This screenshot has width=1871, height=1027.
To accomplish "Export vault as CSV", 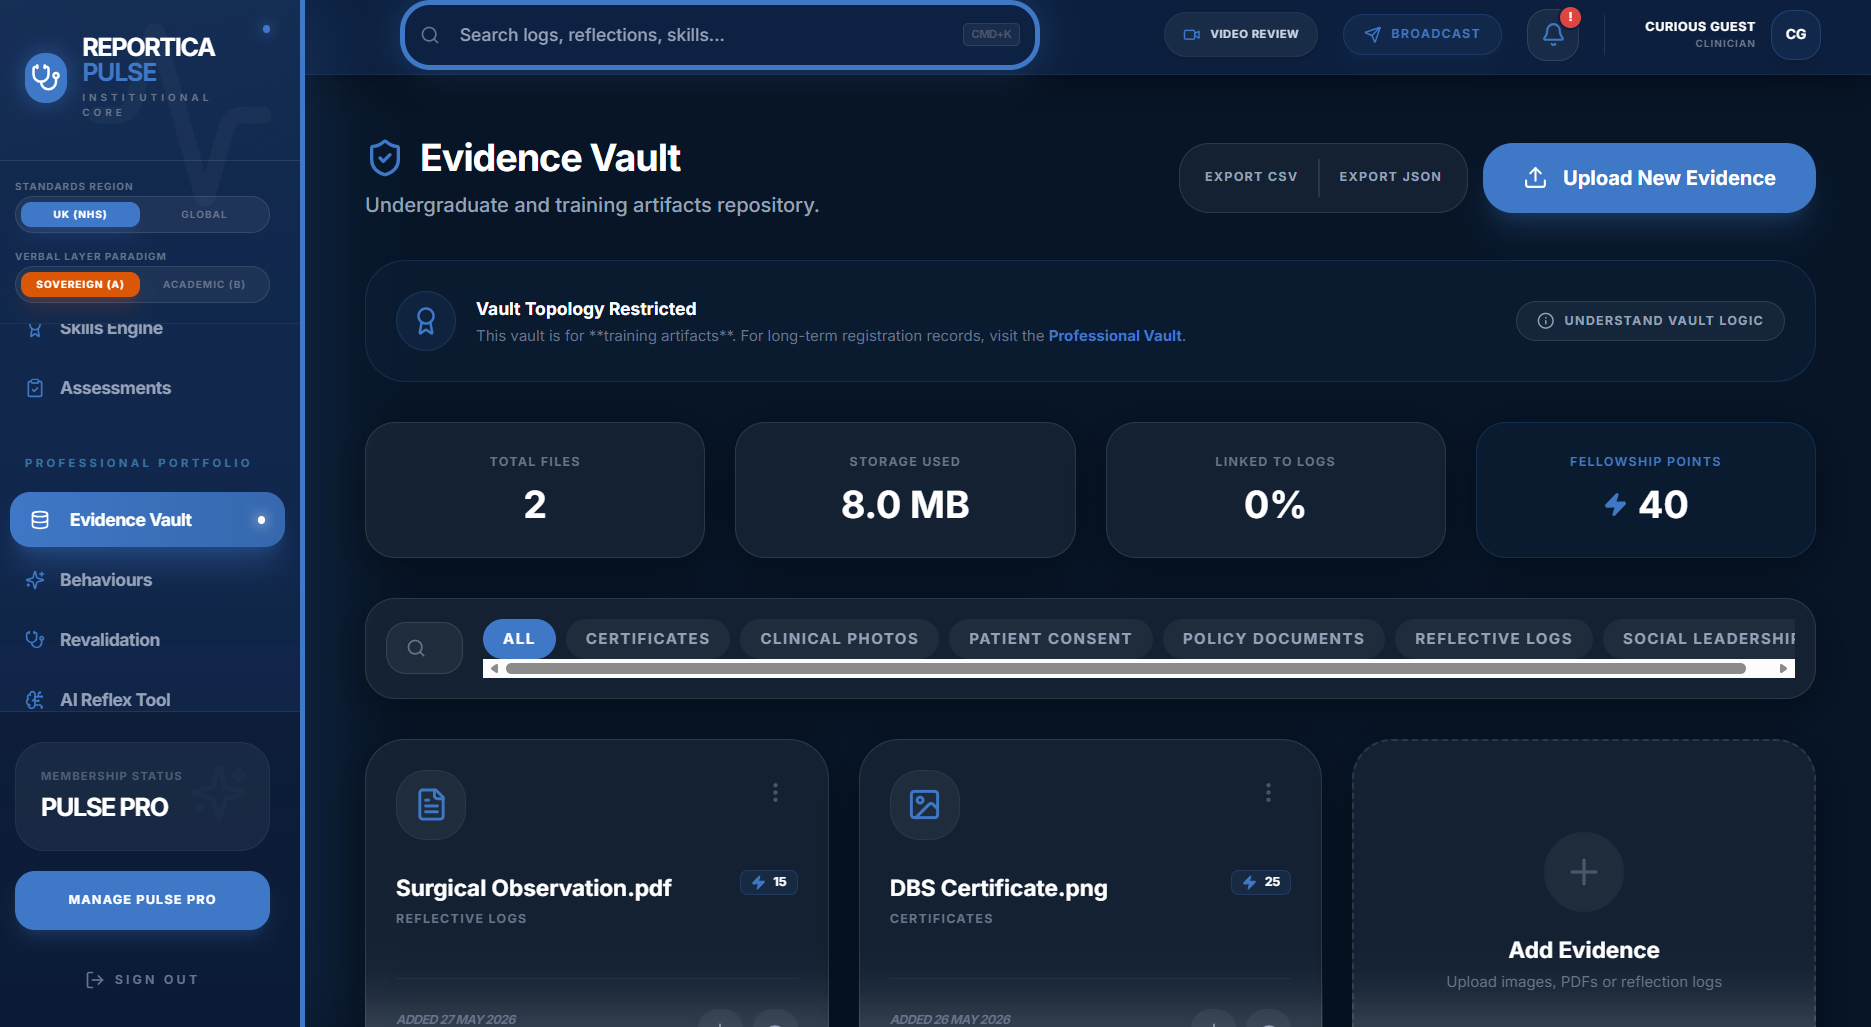I will [x=1251, y=177].
